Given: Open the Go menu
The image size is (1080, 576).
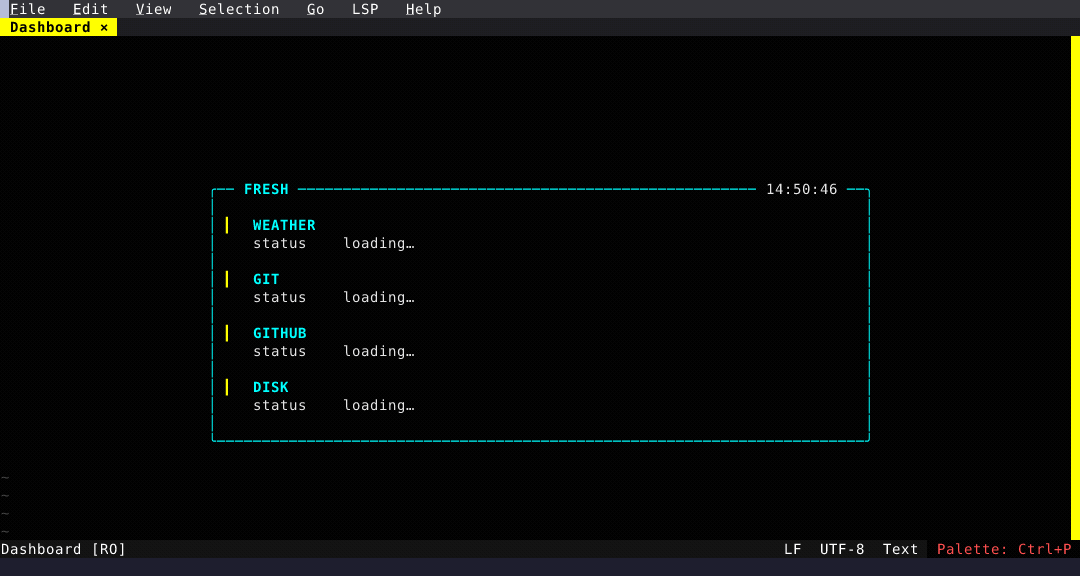Looking at the screenshot, I should [315, 9].
